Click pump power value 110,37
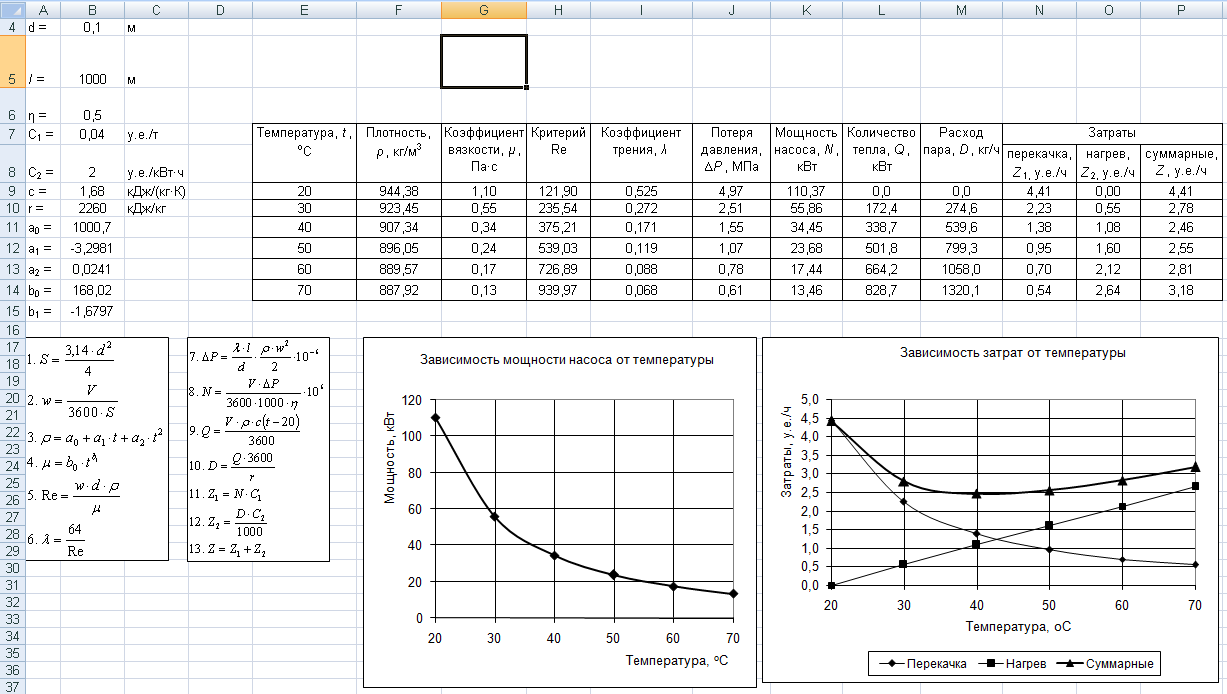The image size is (1227, 694). 805,190
